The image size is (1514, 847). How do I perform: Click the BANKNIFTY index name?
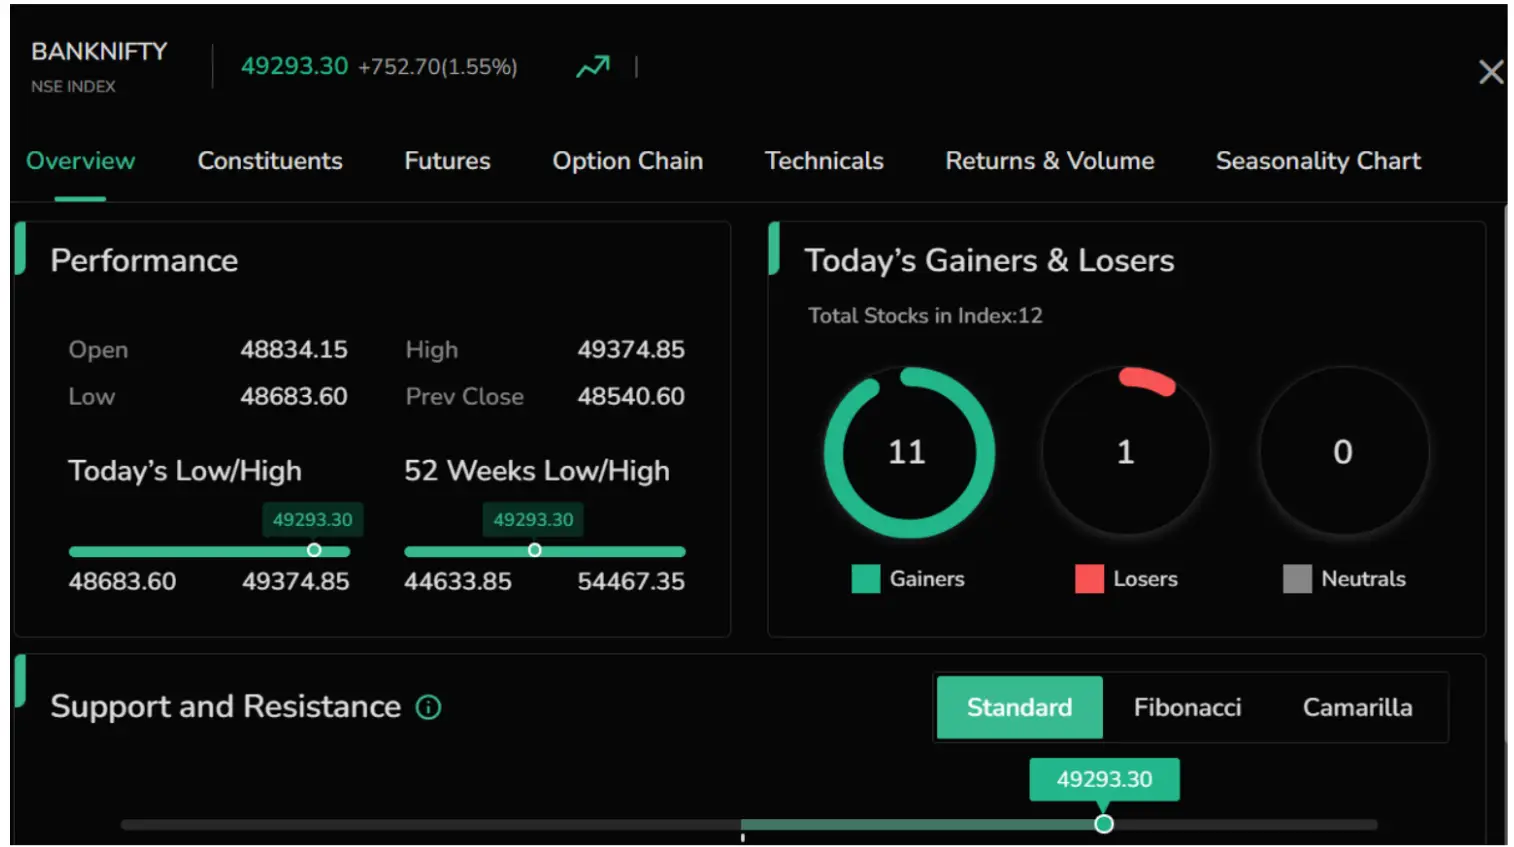99,51
